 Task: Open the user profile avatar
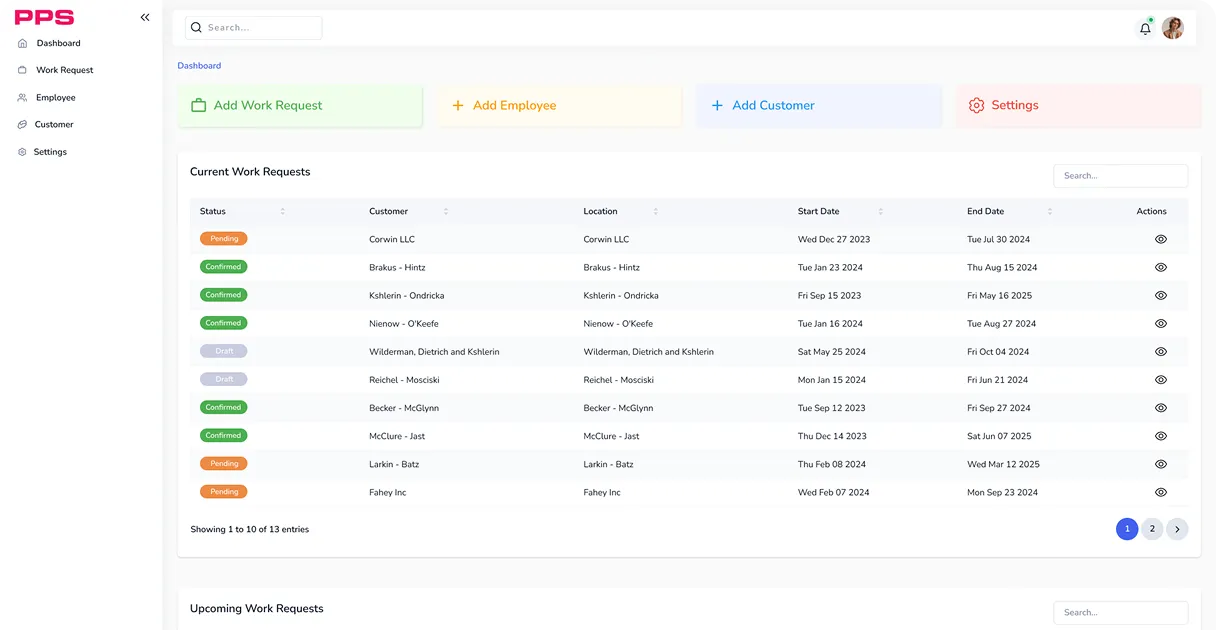[1173, 28]
